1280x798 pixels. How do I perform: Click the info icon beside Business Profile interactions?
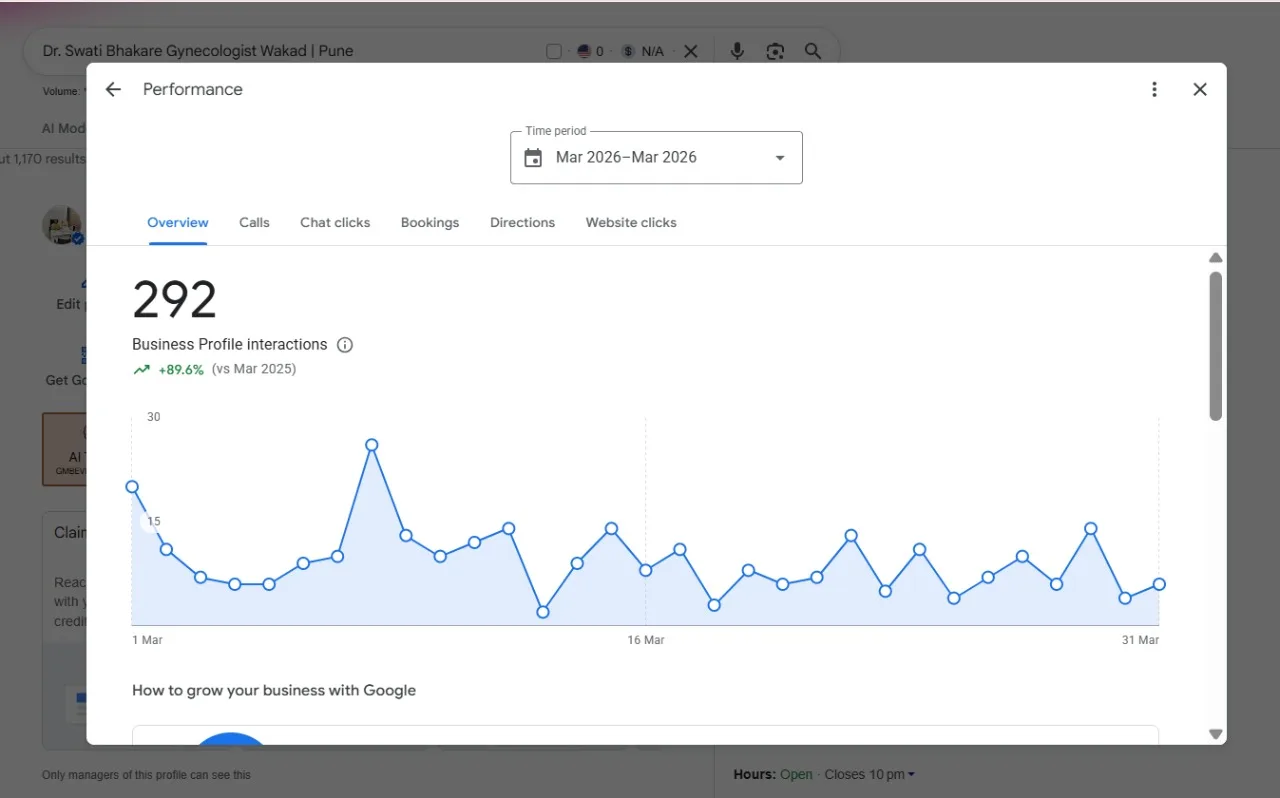(345, 345)
